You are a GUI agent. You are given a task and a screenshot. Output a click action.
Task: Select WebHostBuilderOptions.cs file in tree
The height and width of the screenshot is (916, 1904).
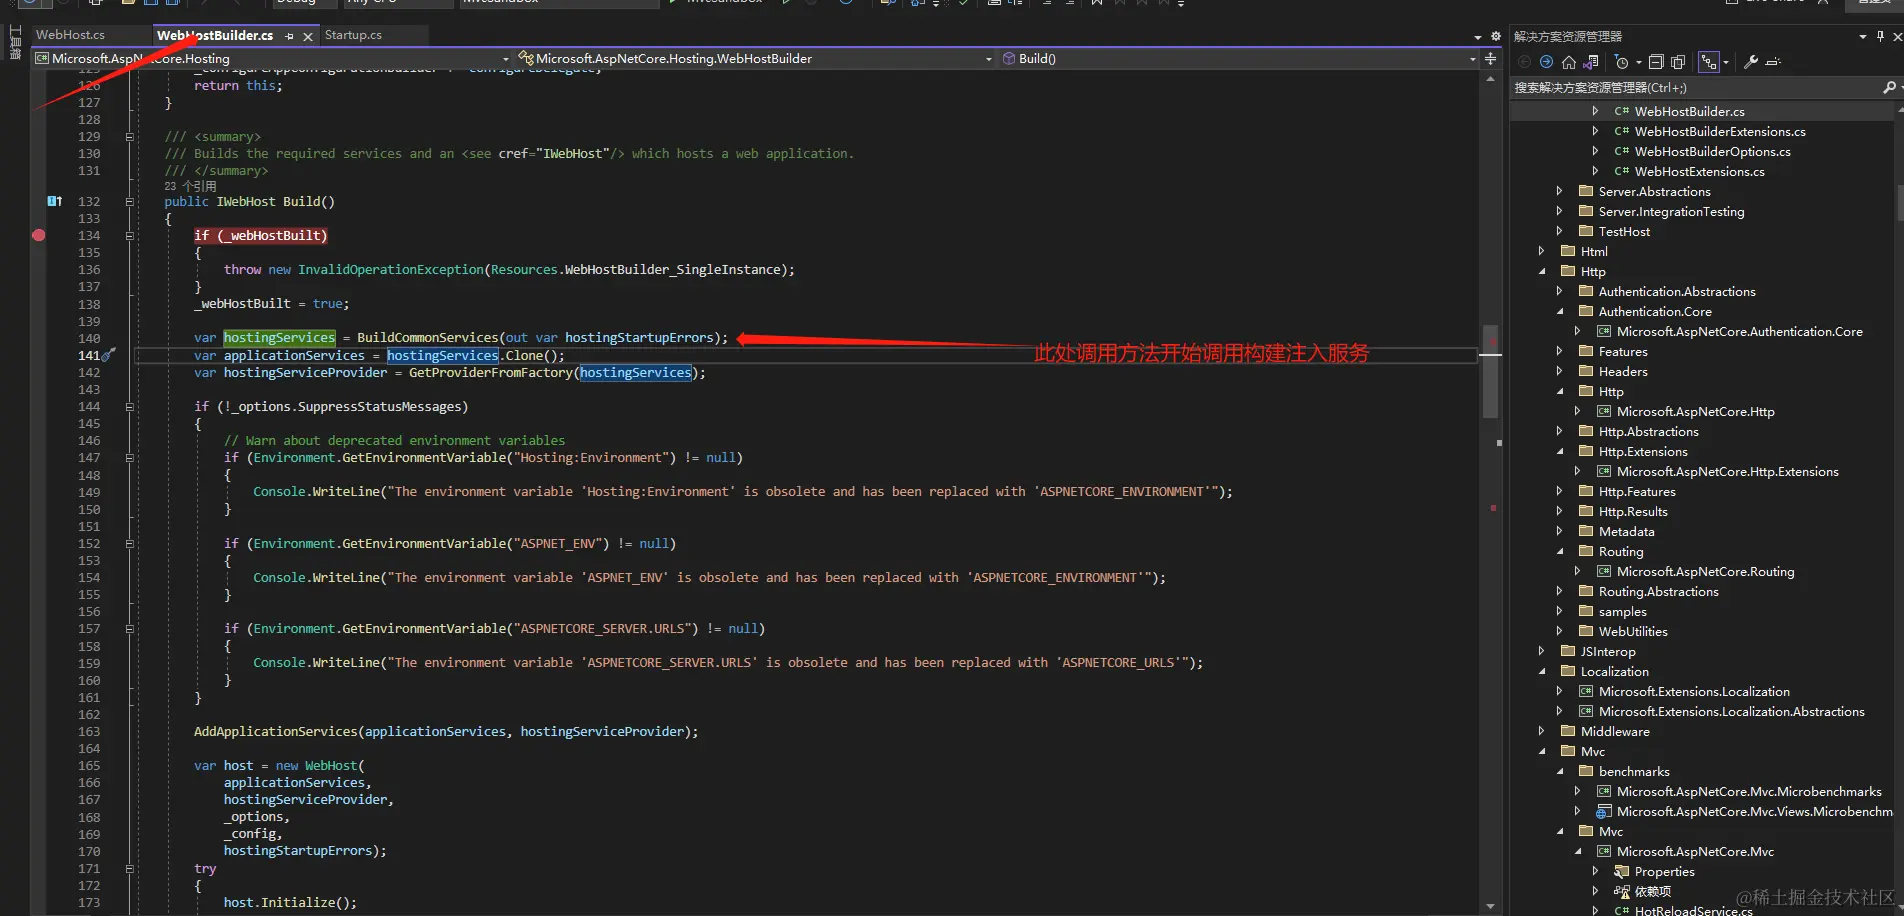[1712, 151]
